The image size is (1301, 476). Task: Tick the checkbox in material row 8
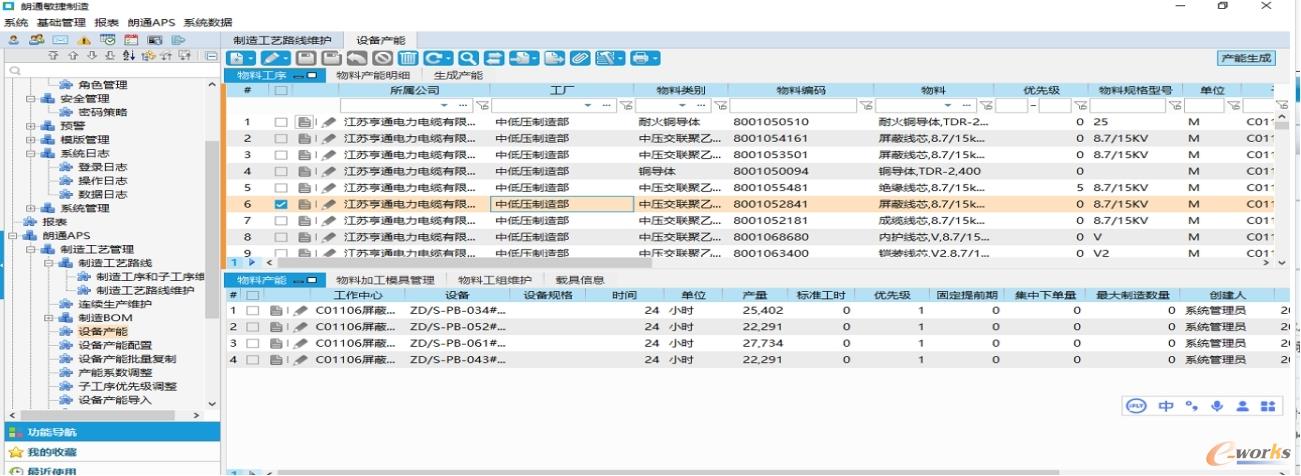click(x=281, y=237)
